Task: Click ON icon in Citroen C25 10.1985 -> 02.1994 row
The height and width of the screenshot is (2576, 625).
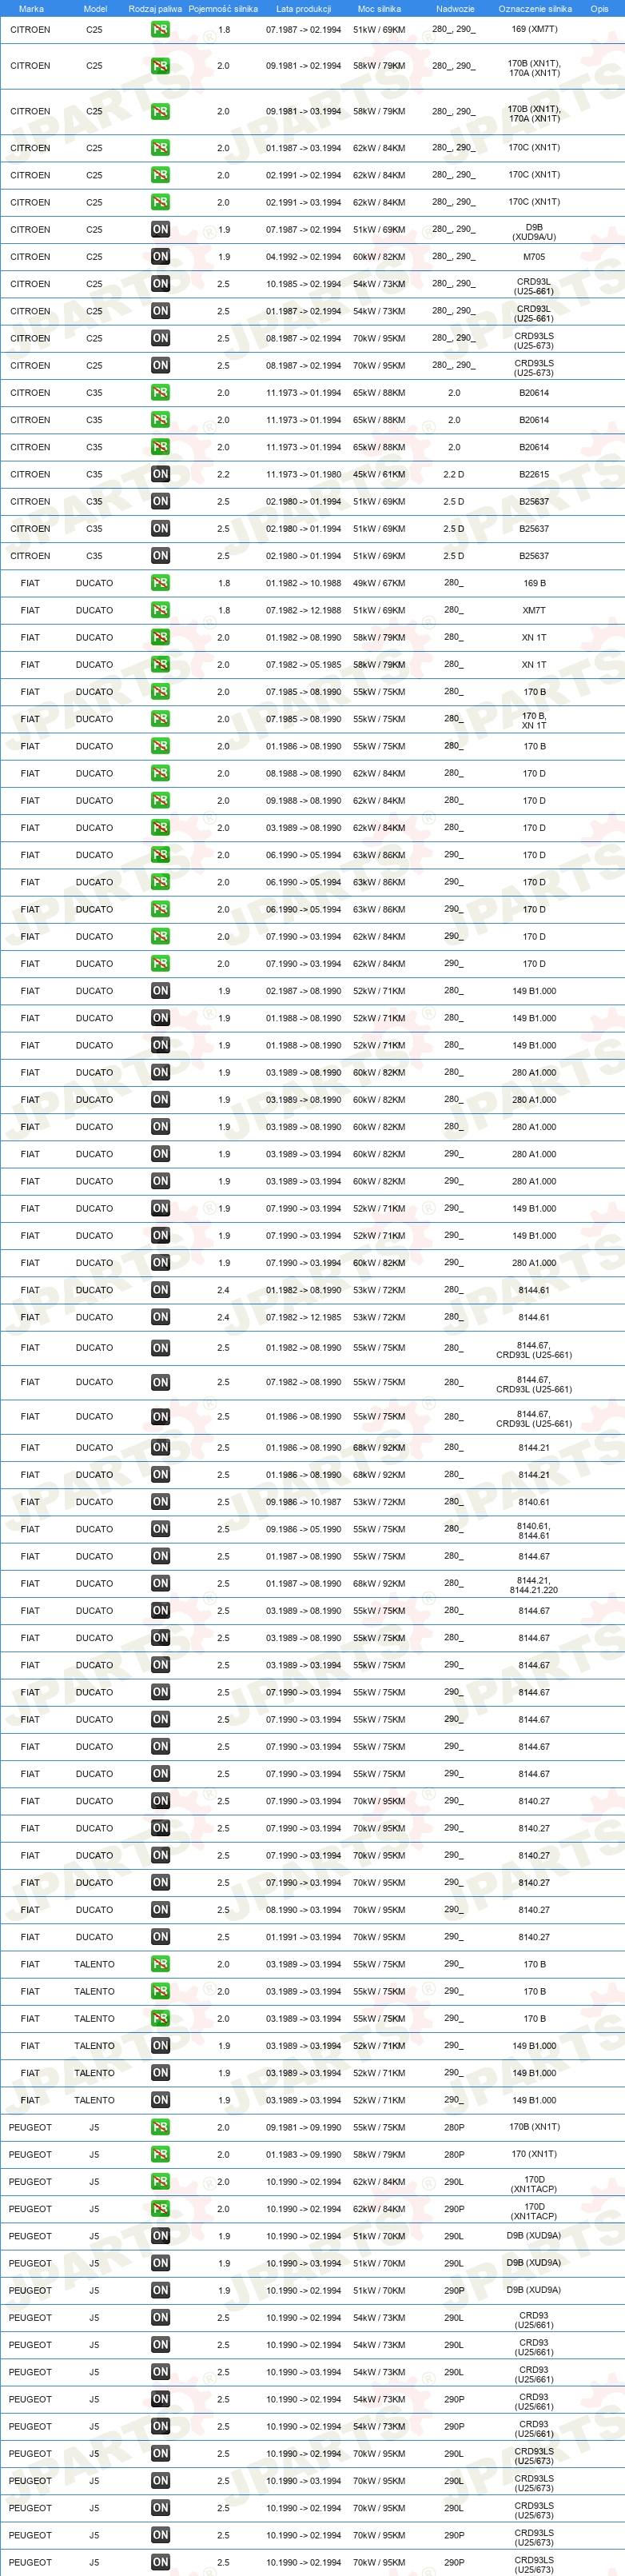Action: [160, 284]
